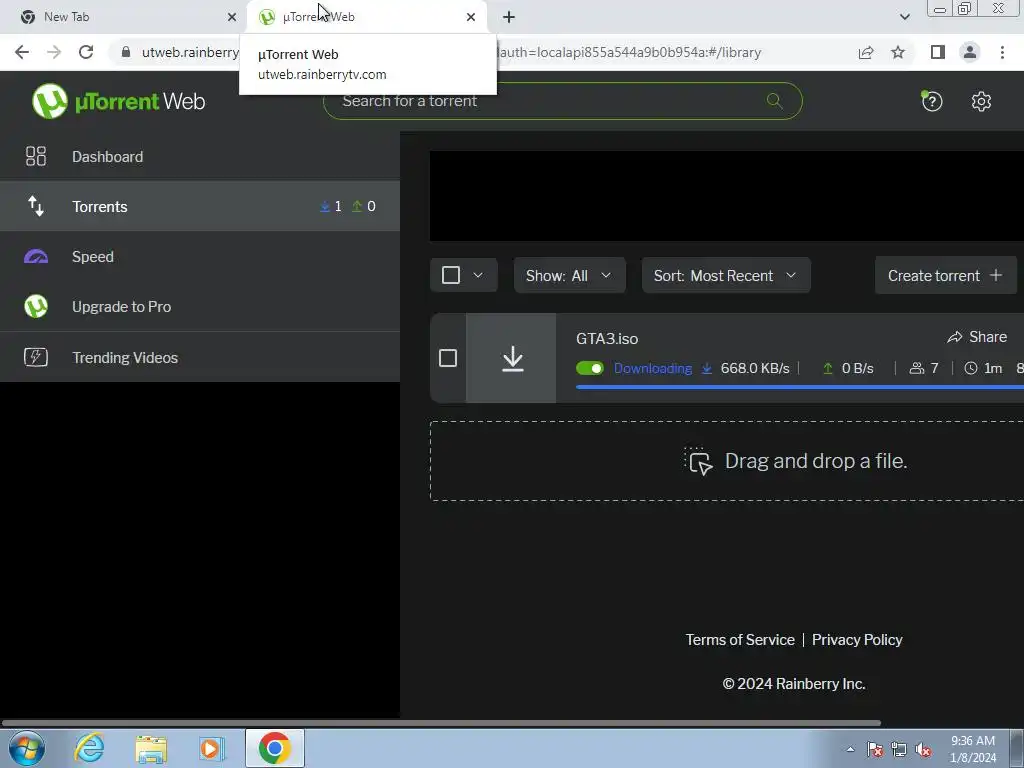
Task: Select Upgrade to Pro in sidebar
Action: [200, 306]
